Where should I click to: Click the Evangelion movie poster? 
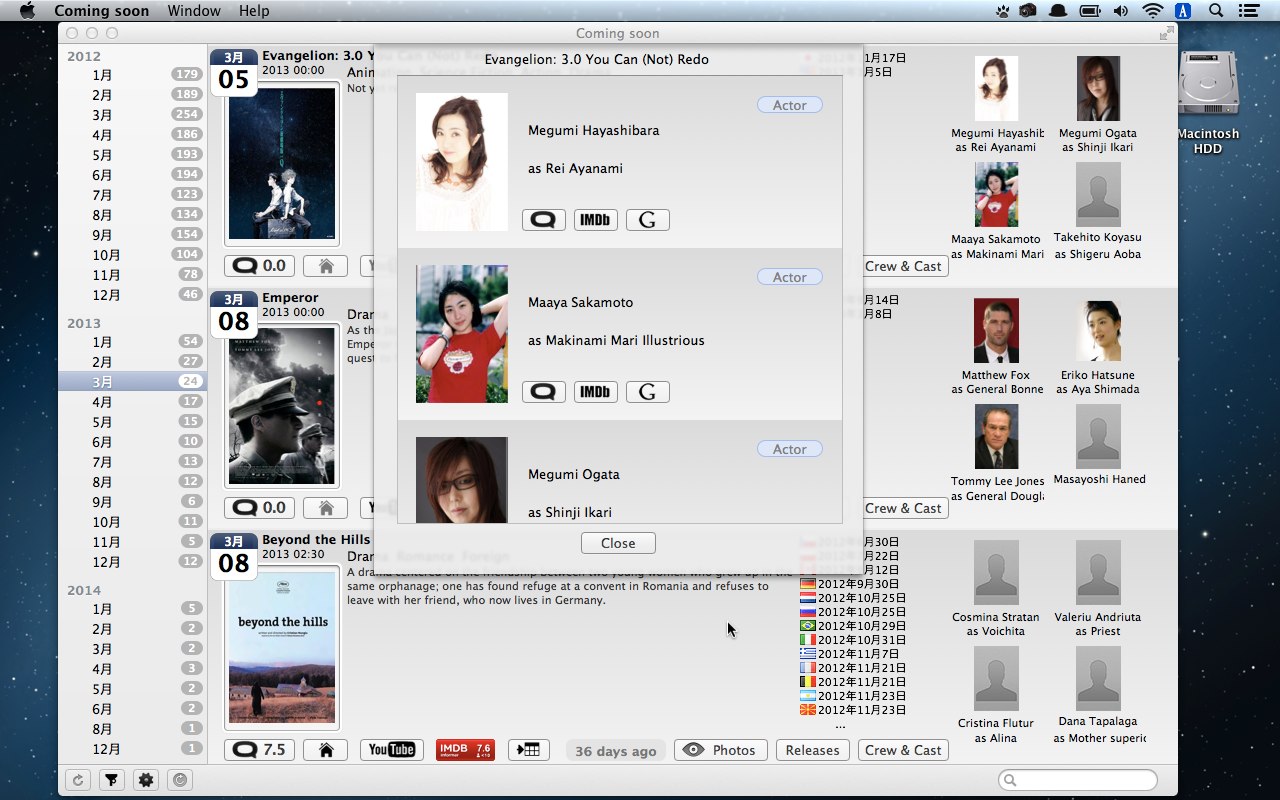point(283,164)
